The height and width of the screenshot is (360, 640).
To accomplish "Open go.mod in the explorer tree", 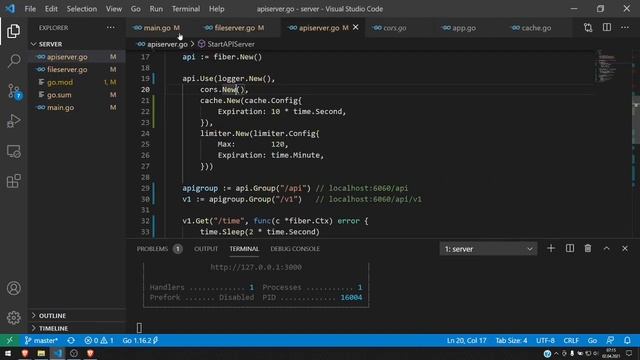I will (x=77, y=82).
